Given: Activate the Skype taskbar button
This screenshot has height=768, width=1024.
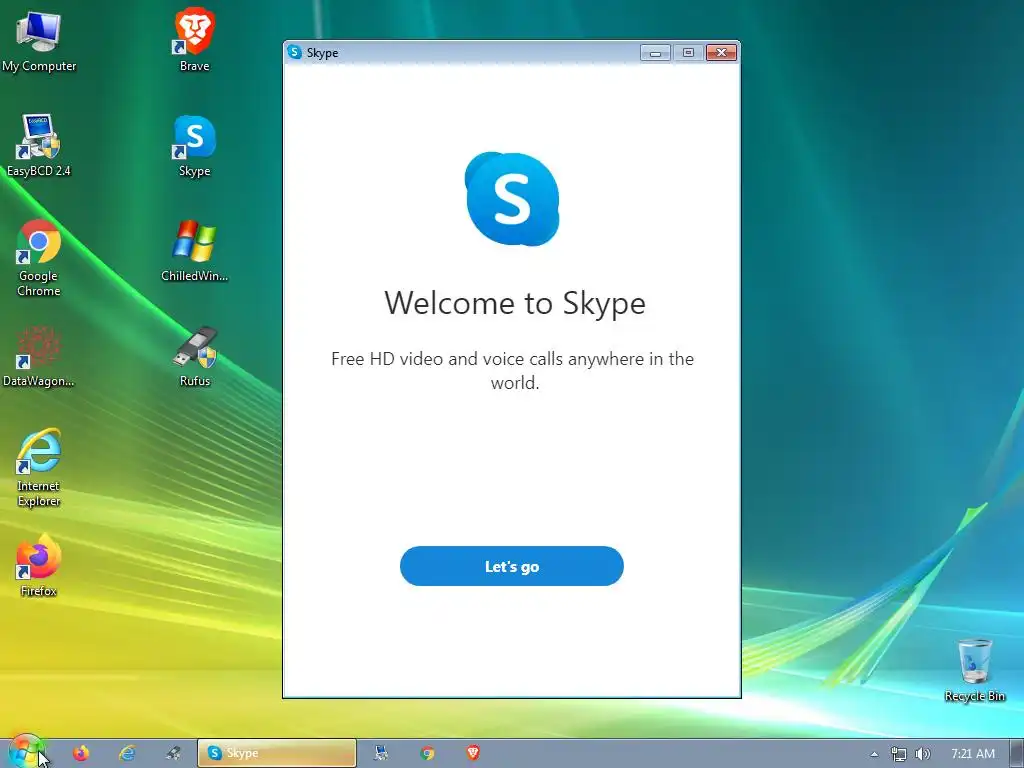Looking at the screenshot, I should tap(277, 753).
